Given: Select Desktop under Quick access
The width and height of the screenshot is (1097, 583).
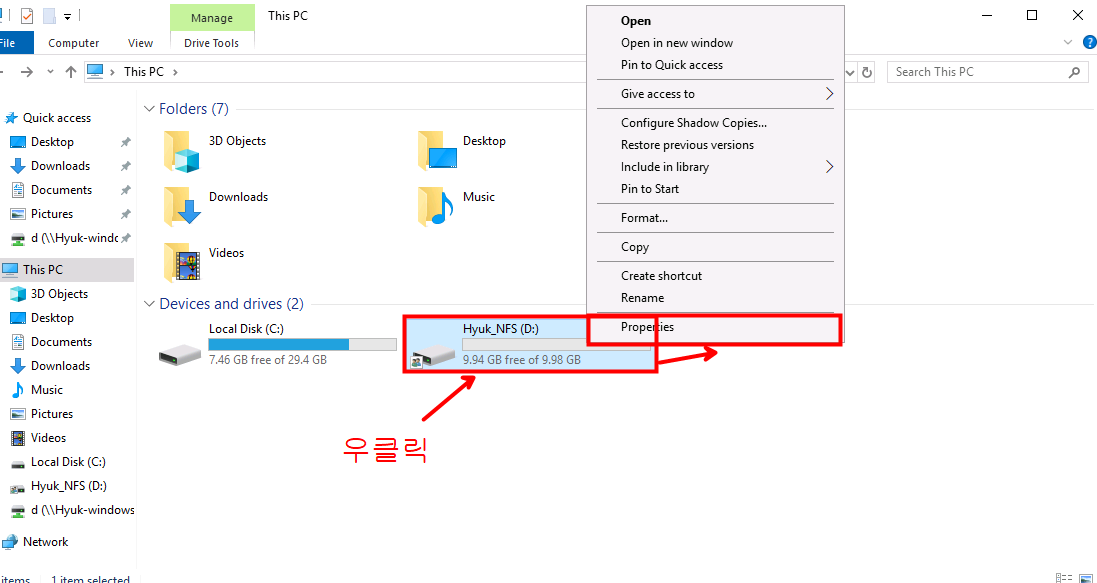Looking at the screenshot, I should click(52, 142).
